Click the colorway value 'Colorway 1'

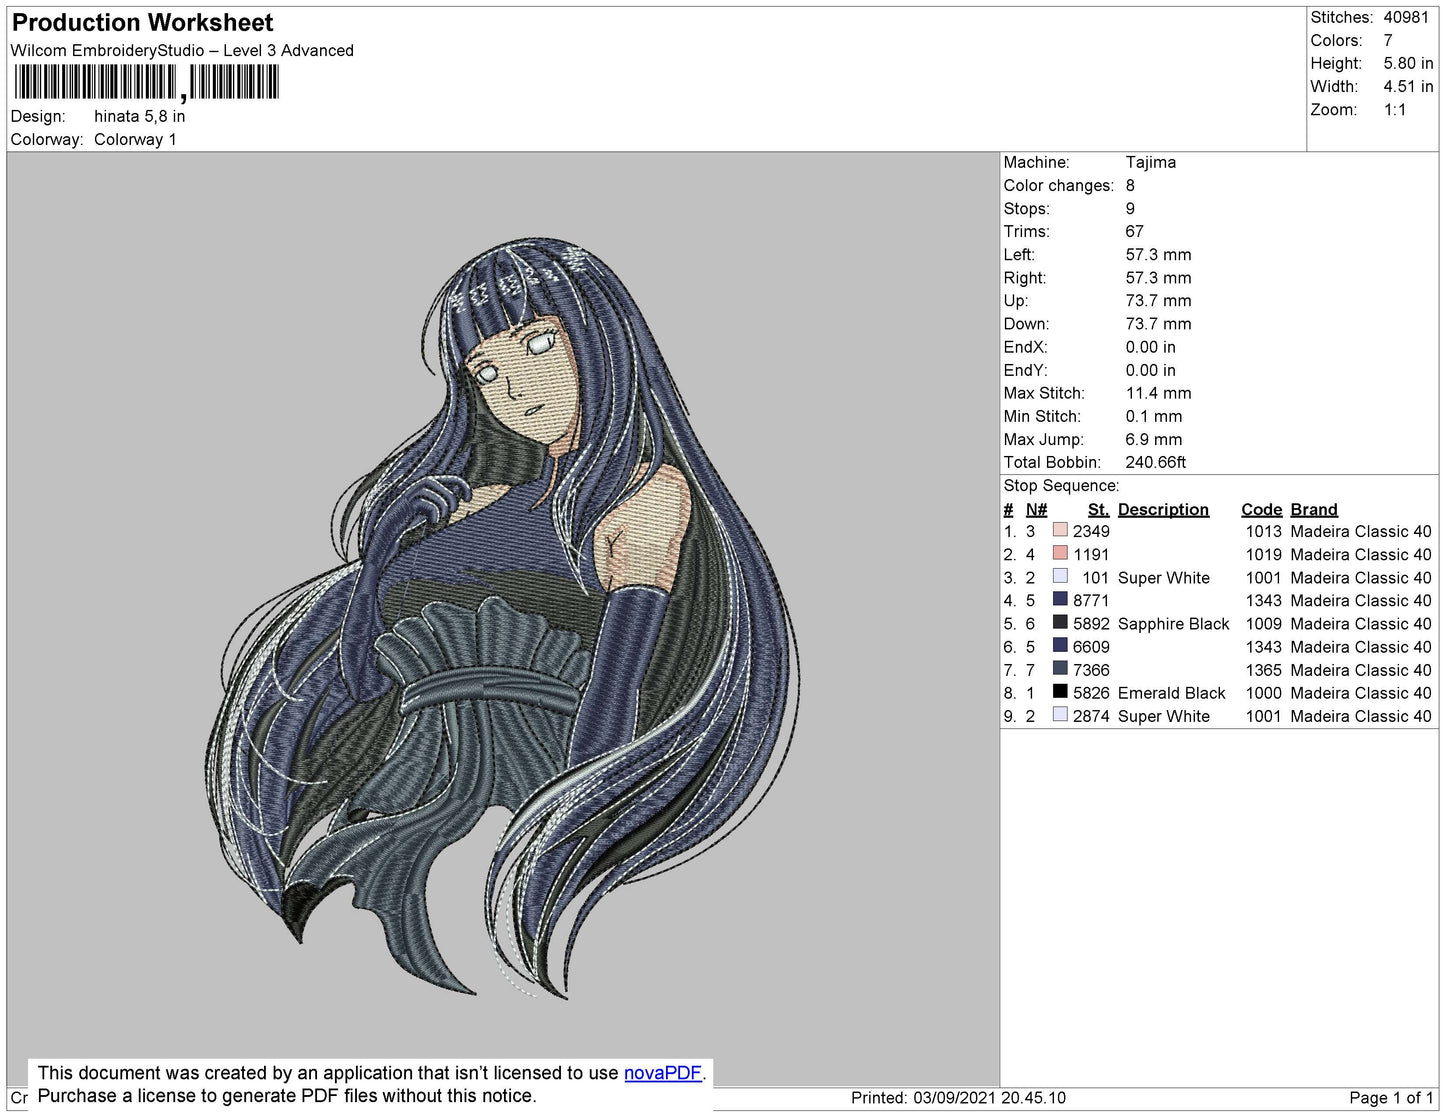point(135,139)
